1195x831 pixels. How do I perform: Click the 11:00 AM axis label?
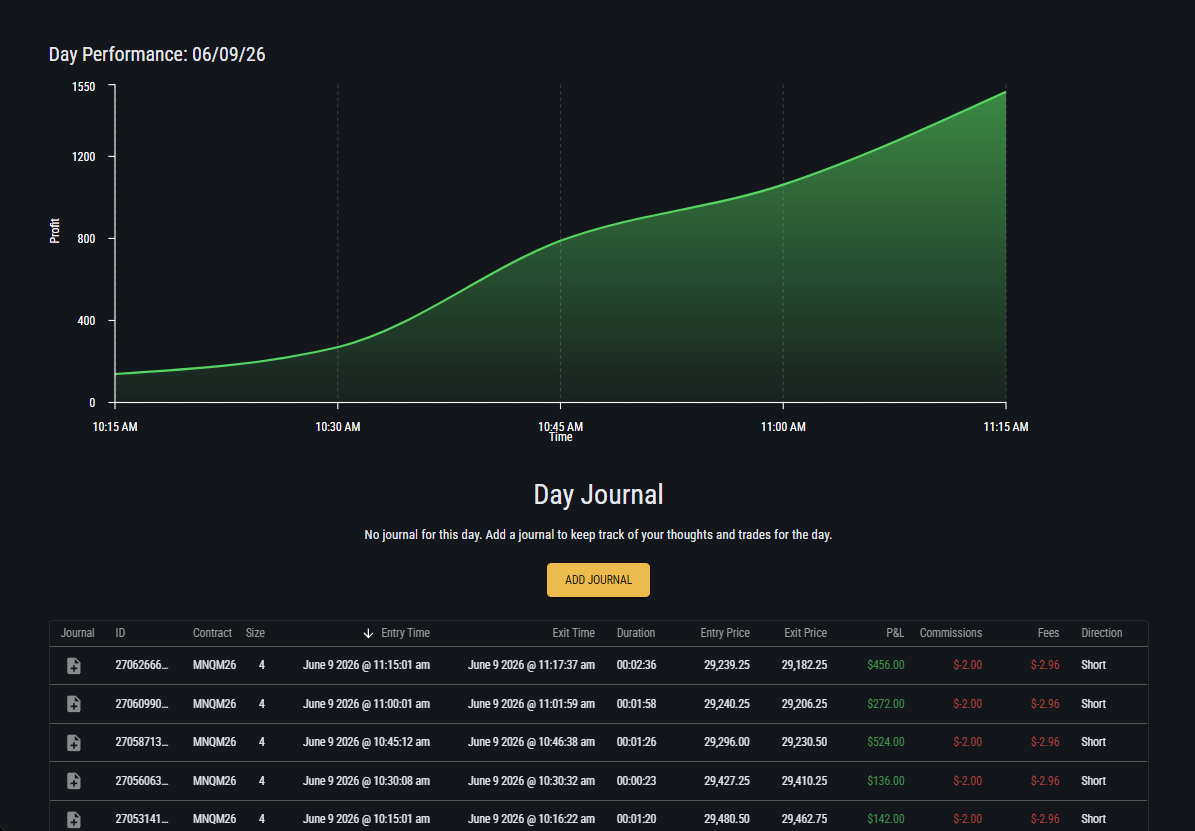(x=783, y=427)
